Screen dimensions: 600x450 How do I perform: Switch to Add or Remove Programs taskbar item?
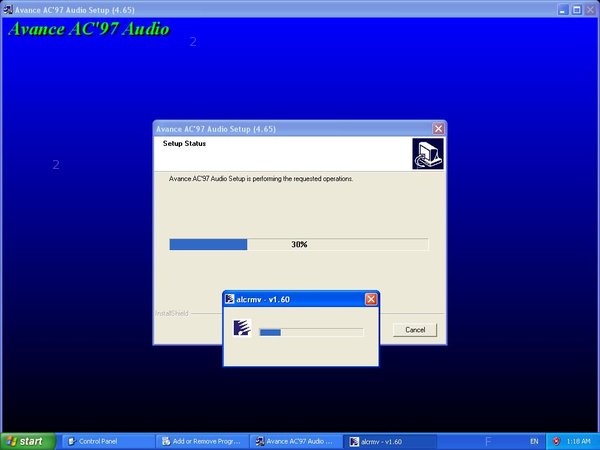(x=202, y=442)
